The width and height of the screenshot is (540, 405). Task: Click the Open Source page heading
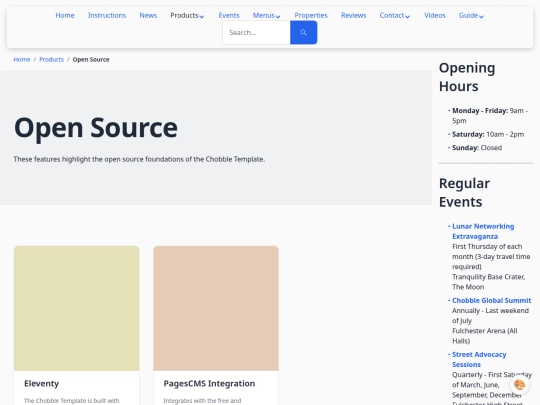(x=96, y=128)
